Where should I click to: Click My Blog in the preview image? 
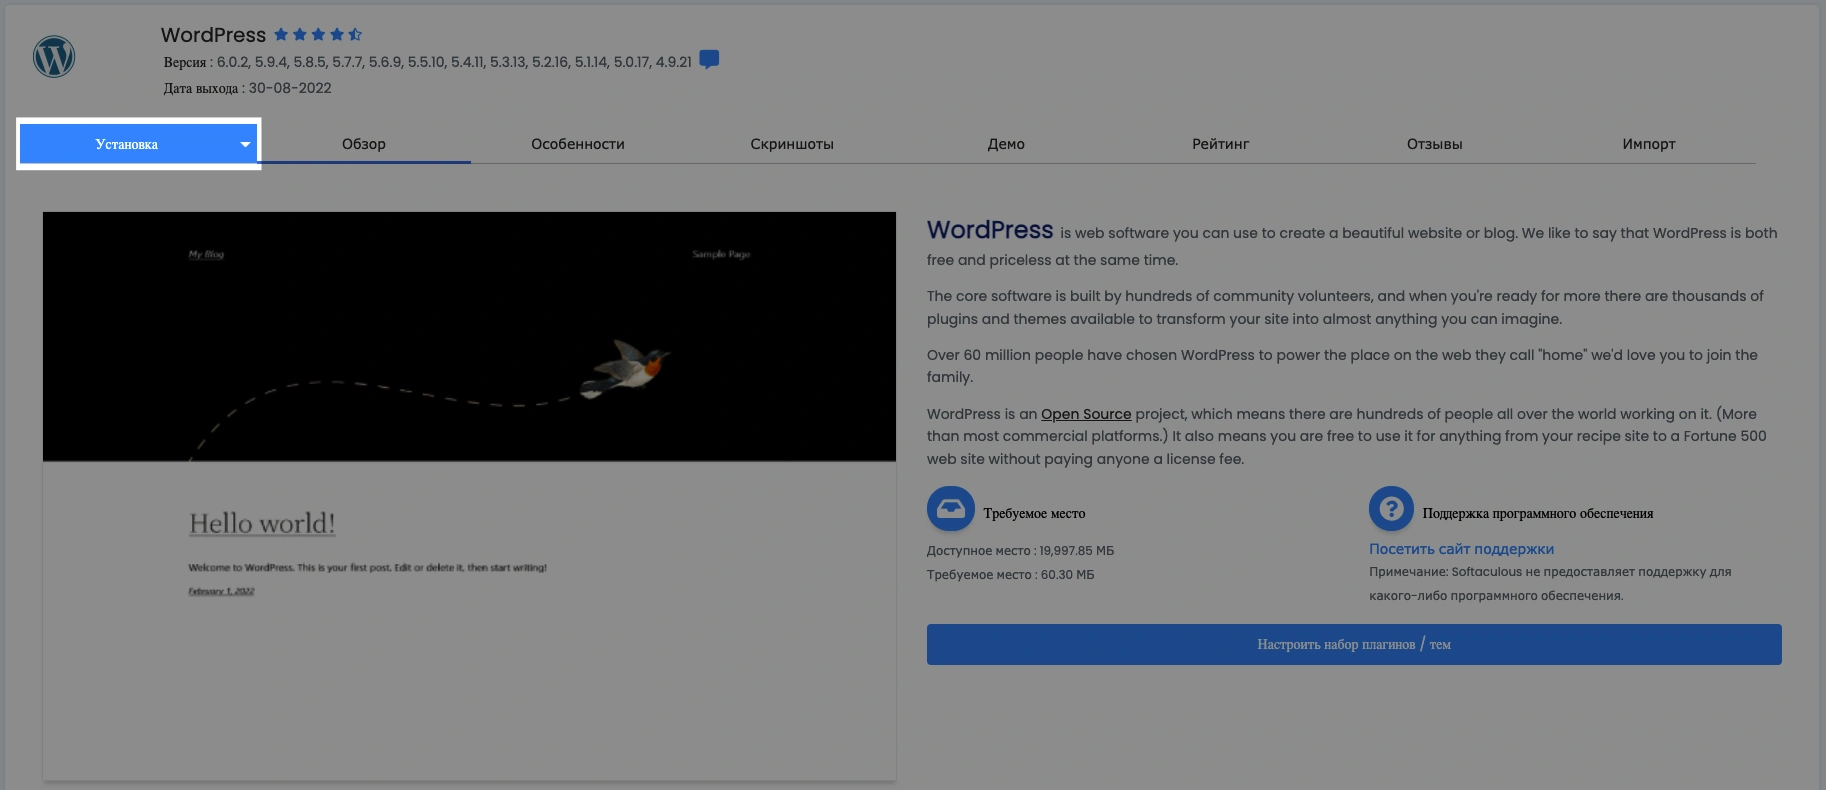coord(206,254)
